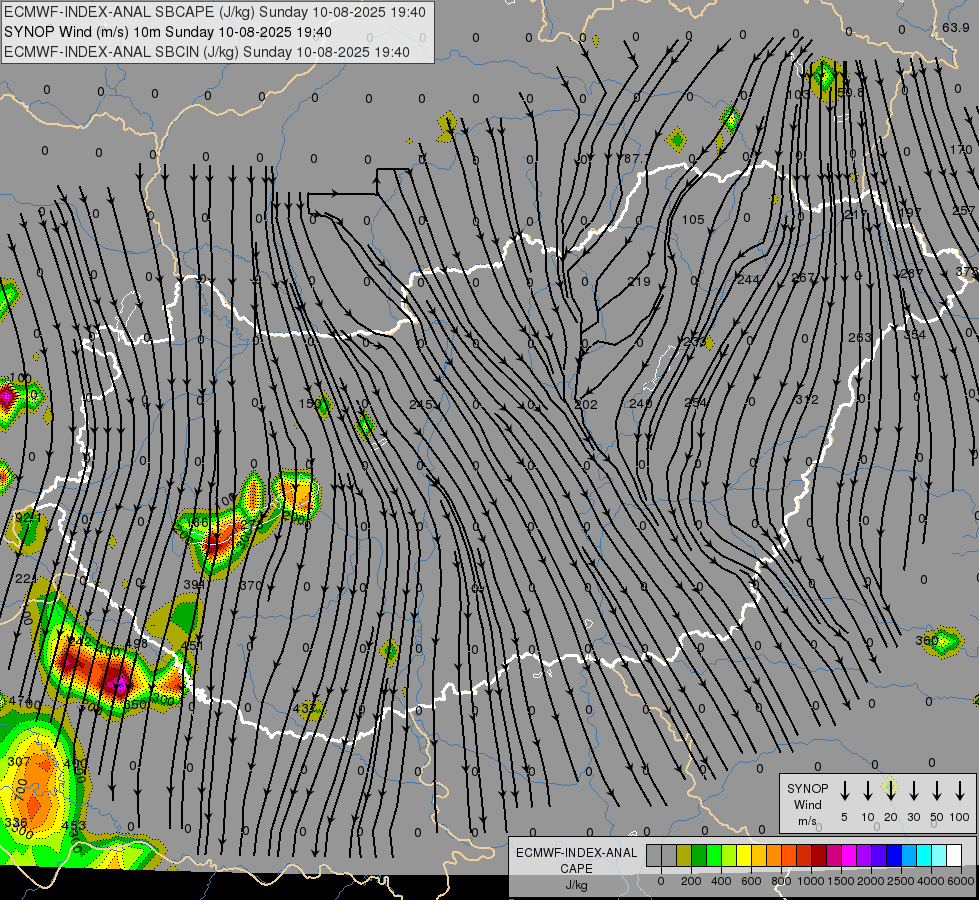This screenshot has width=979, height=900.
Task: Click the 2500 tick label on CAPE scale
Action: click(901, 881)
